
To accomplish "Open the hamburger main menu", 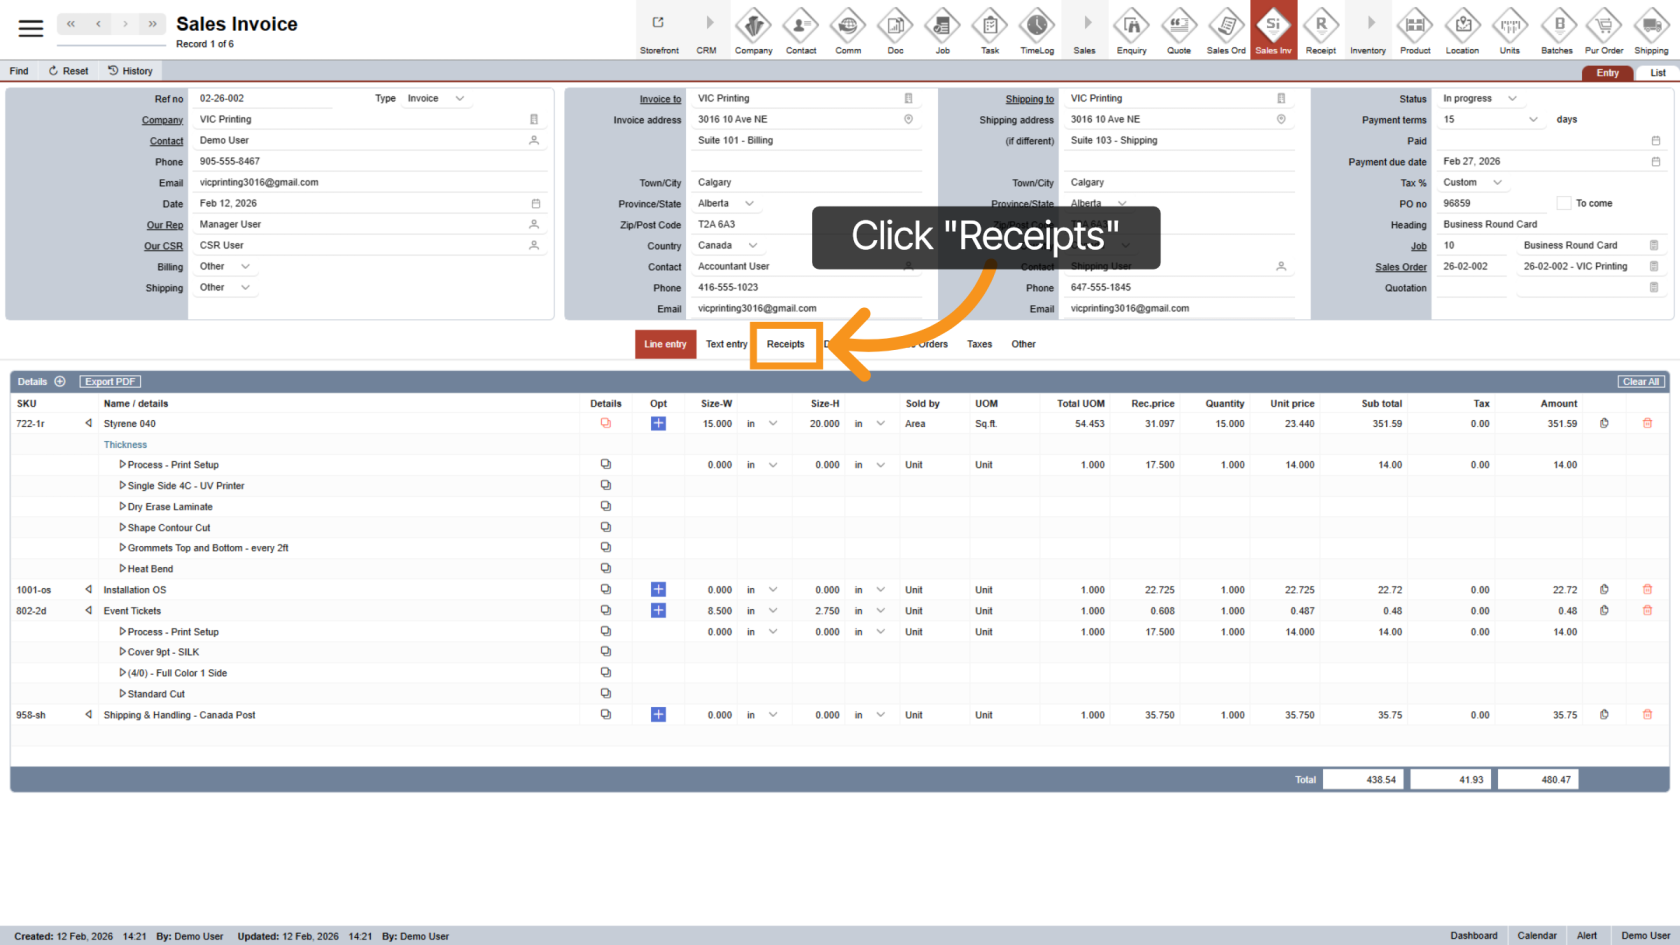I will [31, 28].
